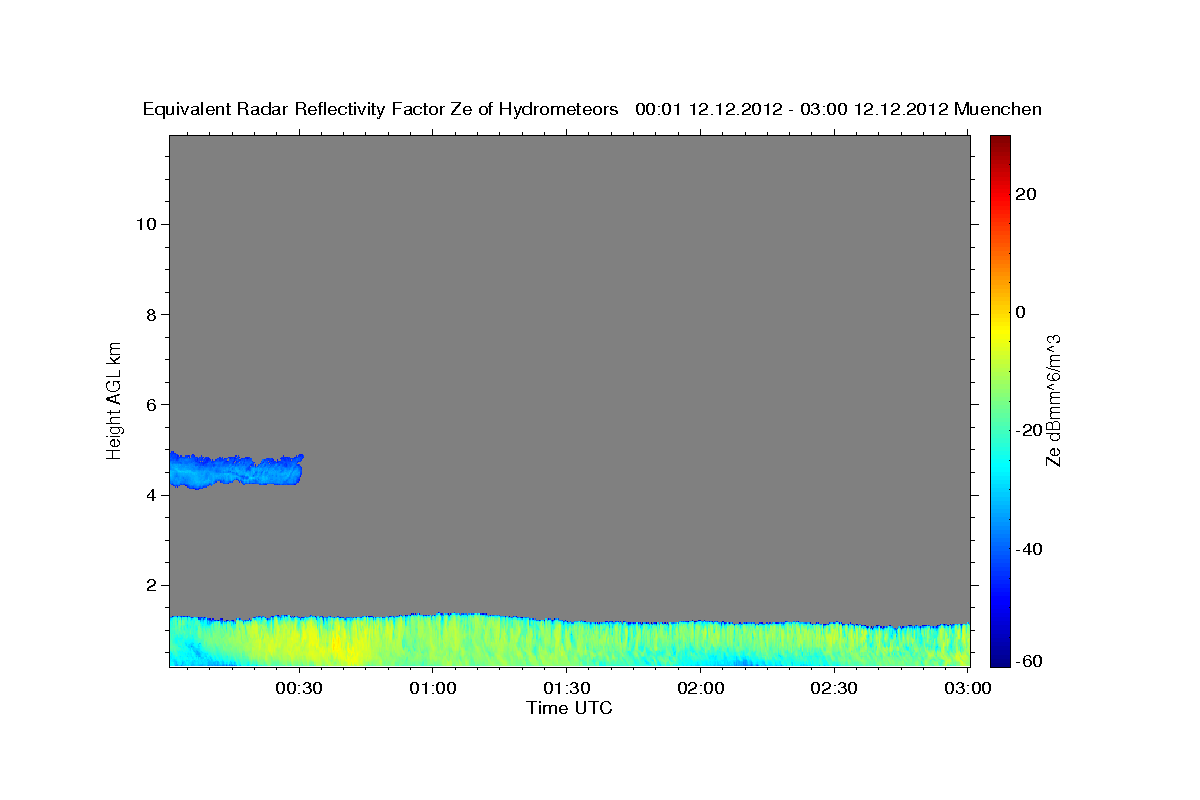The image size is (1200, 800).
Task: Click the dark red top of the colorbar
Action: pyautogui.click(x=1000, y=145)
